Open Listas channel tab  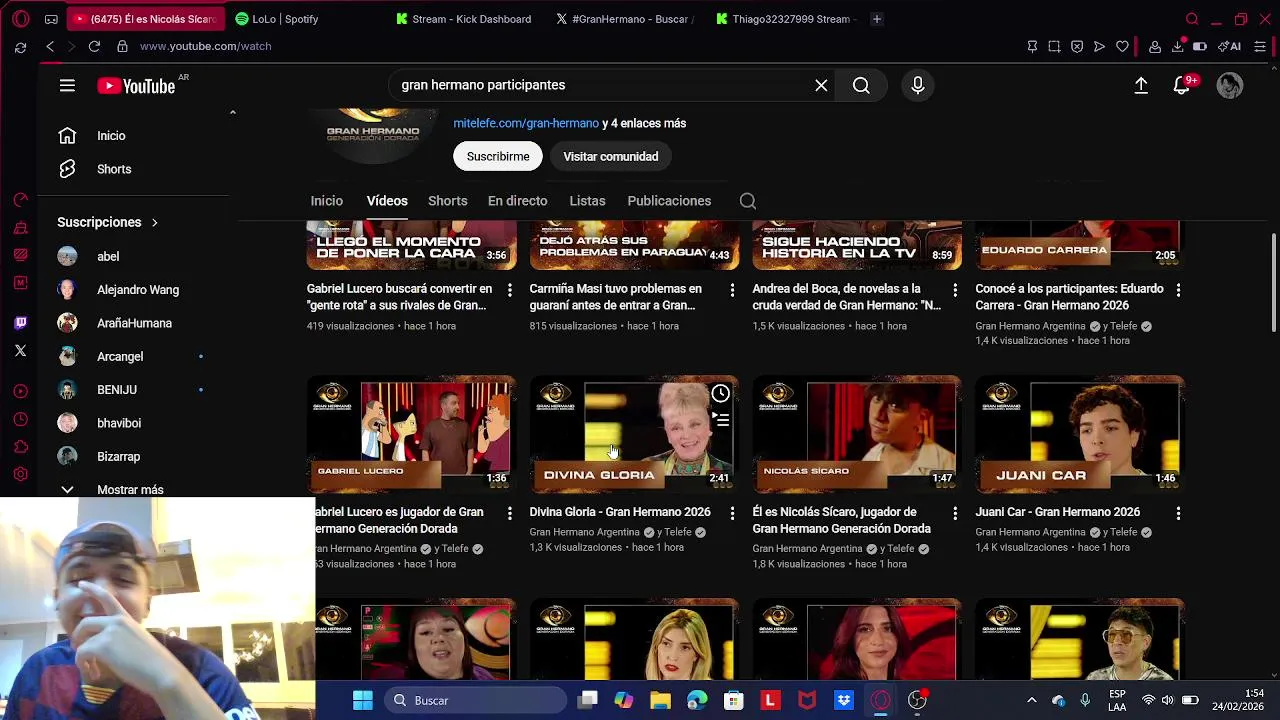[x=587, y=201]
